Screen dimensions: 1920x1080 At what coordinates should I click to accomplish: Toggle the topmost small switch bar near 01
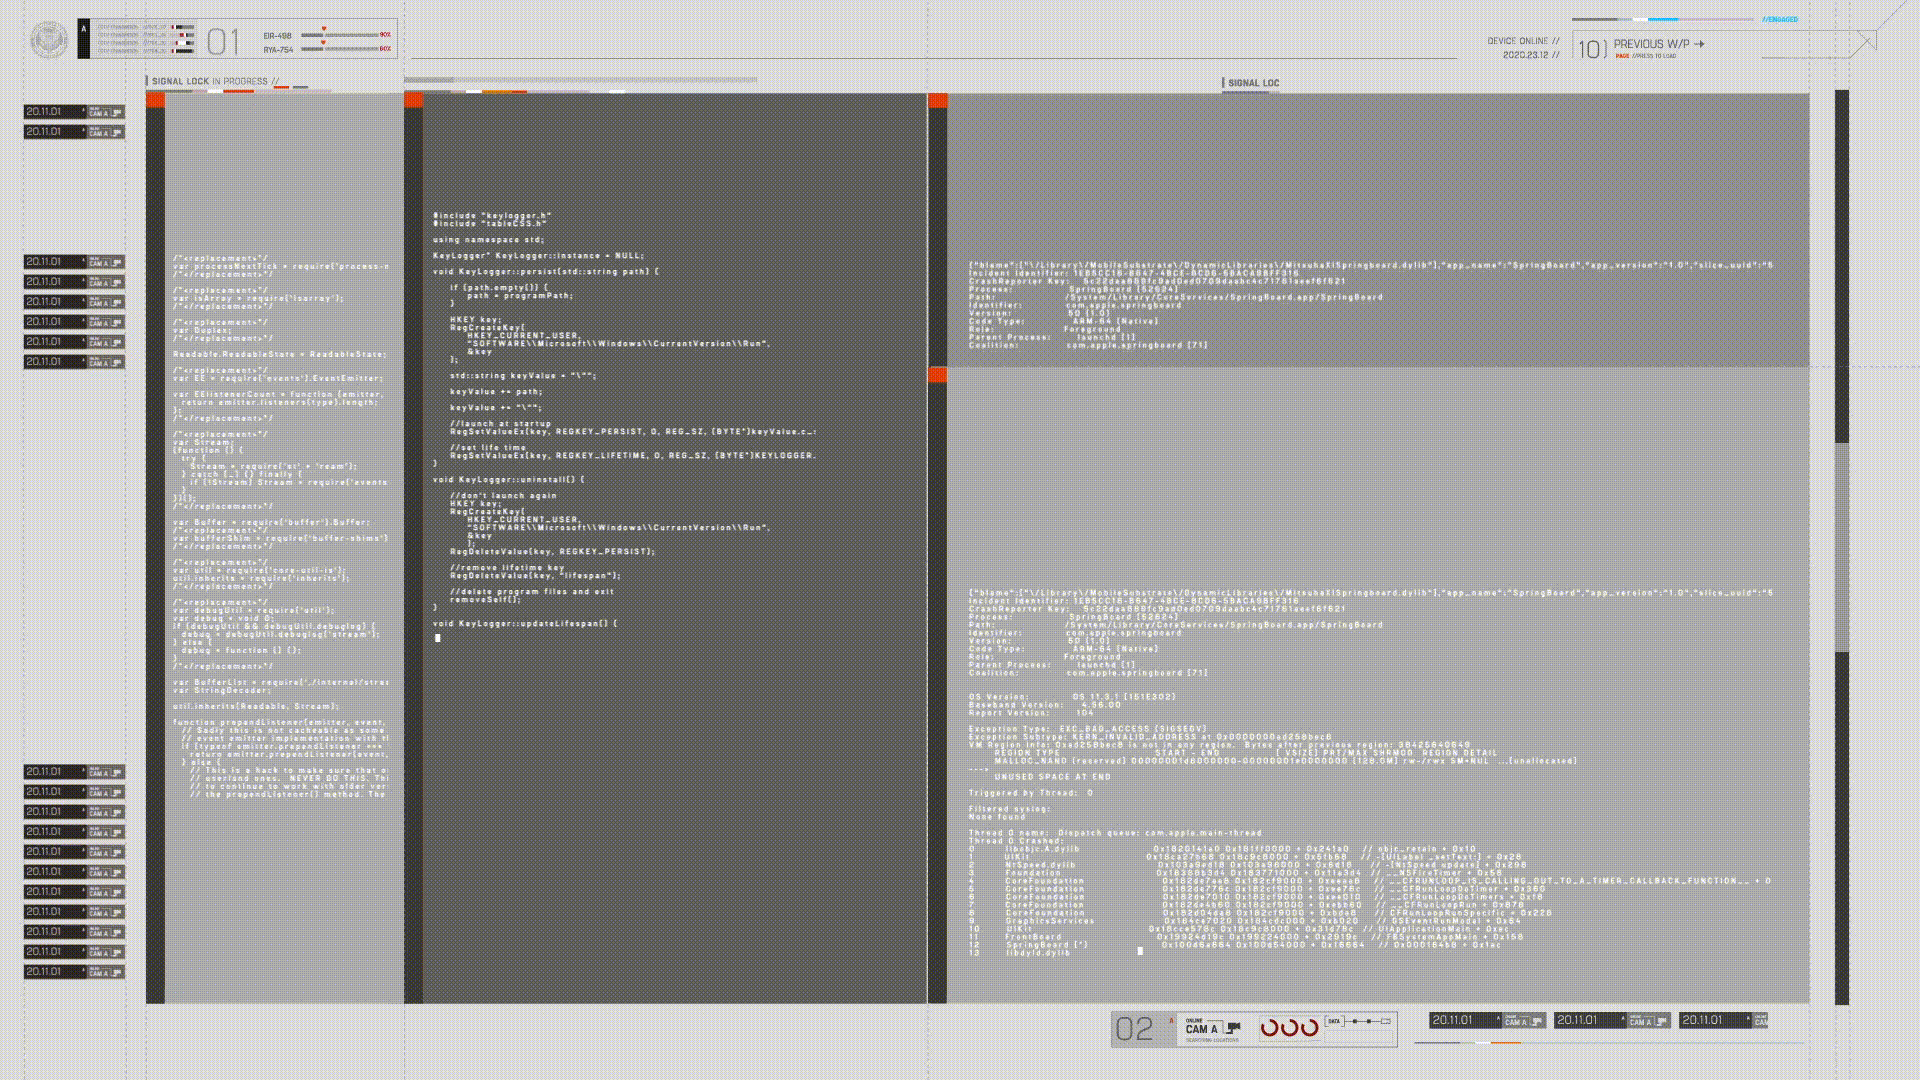tap(183, 27)
